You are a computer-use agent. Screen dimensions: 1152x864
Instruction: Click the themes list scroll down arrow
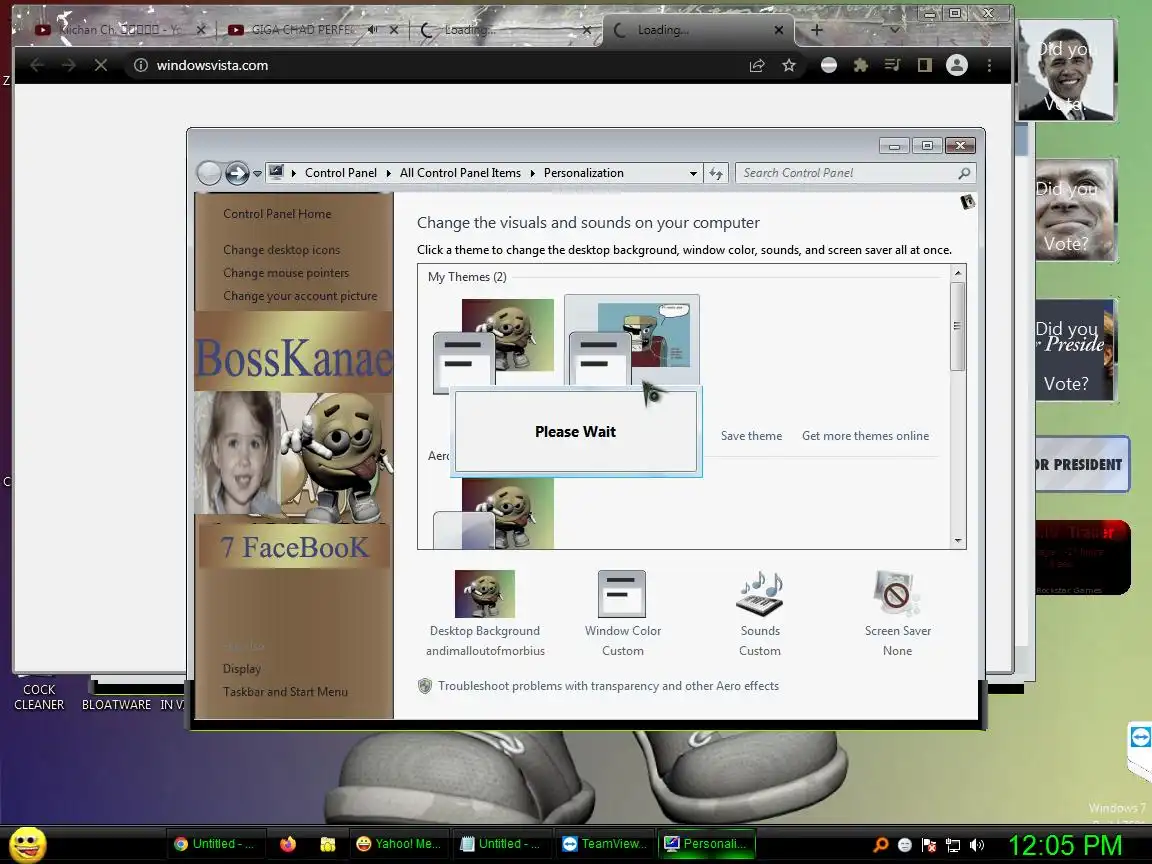[957, 540]
